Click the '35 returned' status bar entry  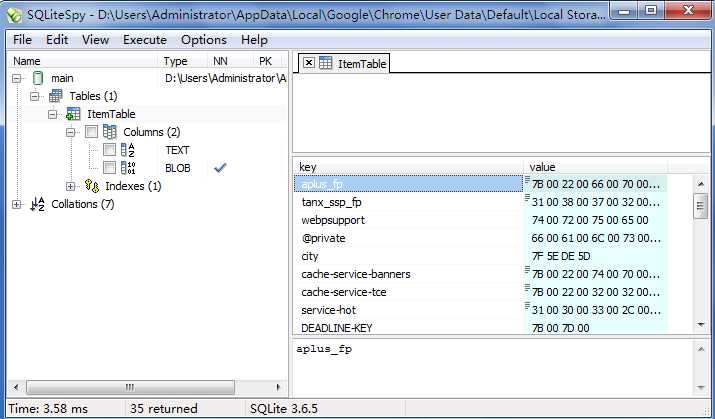point(163,409)
